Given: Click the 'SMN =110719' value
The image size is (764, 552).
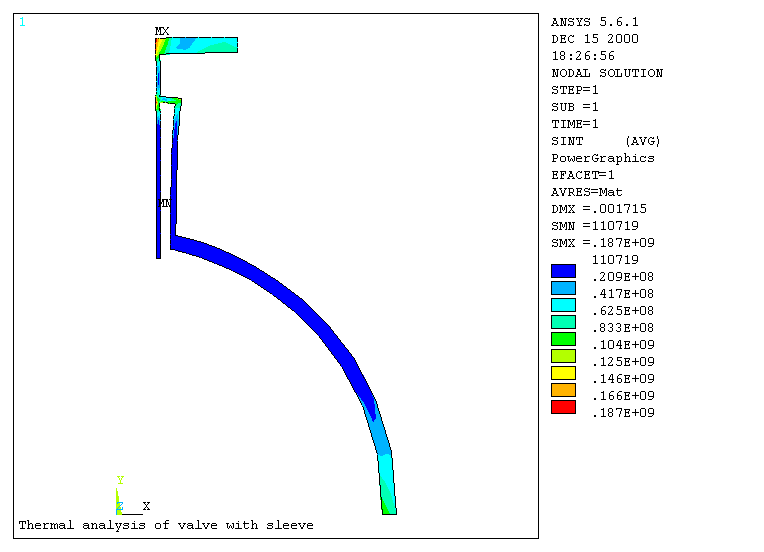Looking at the screenshot, I should 595,226.
